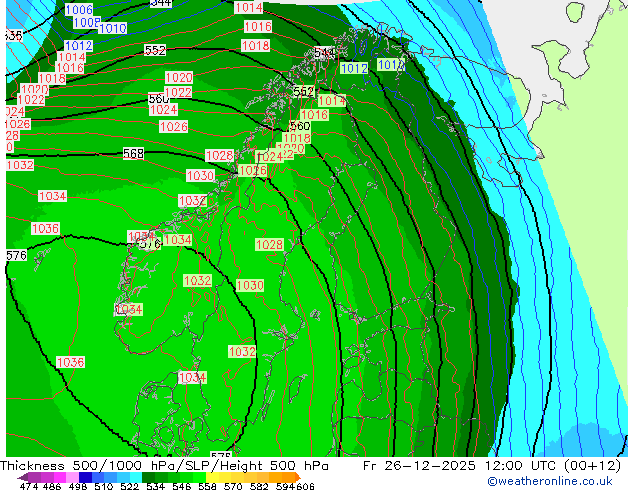The width and height of the screenshot is (634, 490).
Task: Select the map title 'Thickness 500/1000 hPa/SLP/Height 500 hPa'
Action: [164, 466]
